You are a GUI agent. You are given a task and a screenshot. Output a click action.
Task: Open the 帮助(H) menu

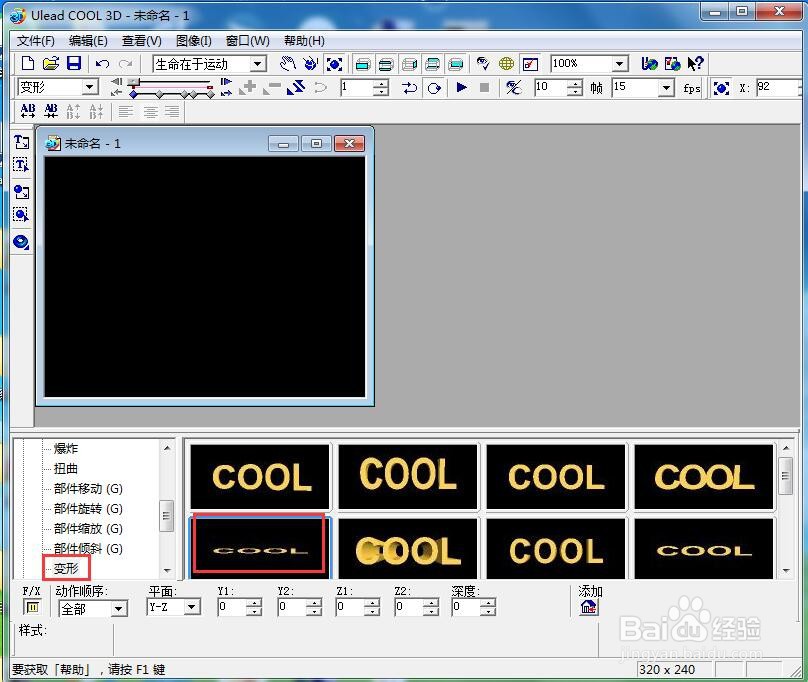click(304, 41)
